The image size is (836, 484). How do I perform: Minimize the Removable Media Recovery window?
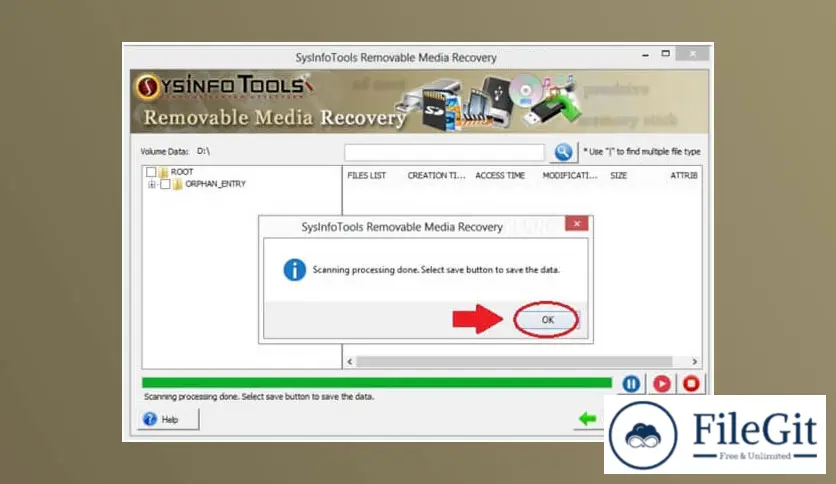(645, 54)
